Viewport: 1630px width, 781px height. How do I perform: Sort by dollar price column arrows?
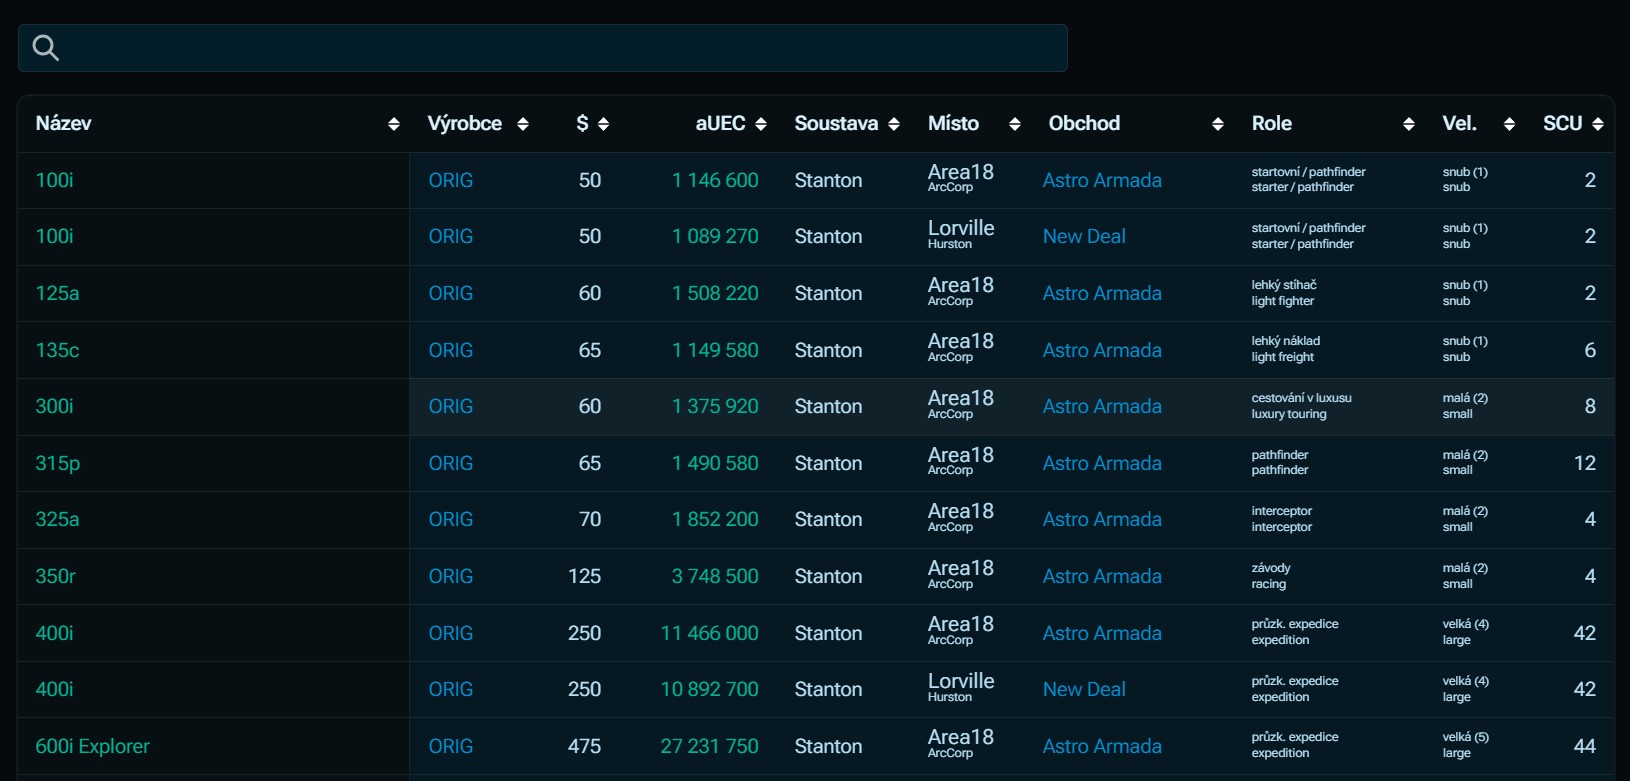pyautogui.click(x=603, y=124)
